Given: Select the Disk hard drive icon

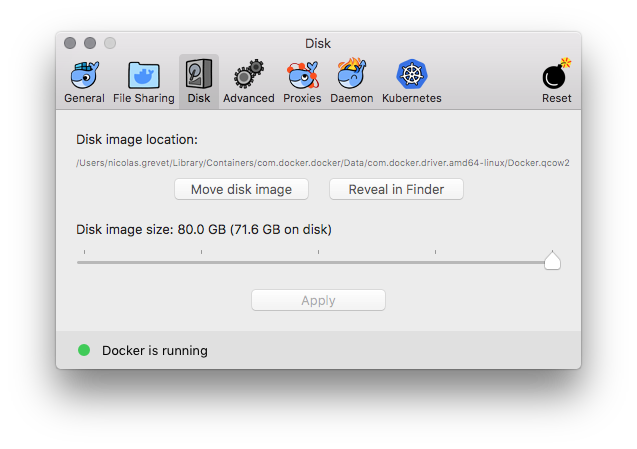Looking at the screenshot, I should 199,74.
